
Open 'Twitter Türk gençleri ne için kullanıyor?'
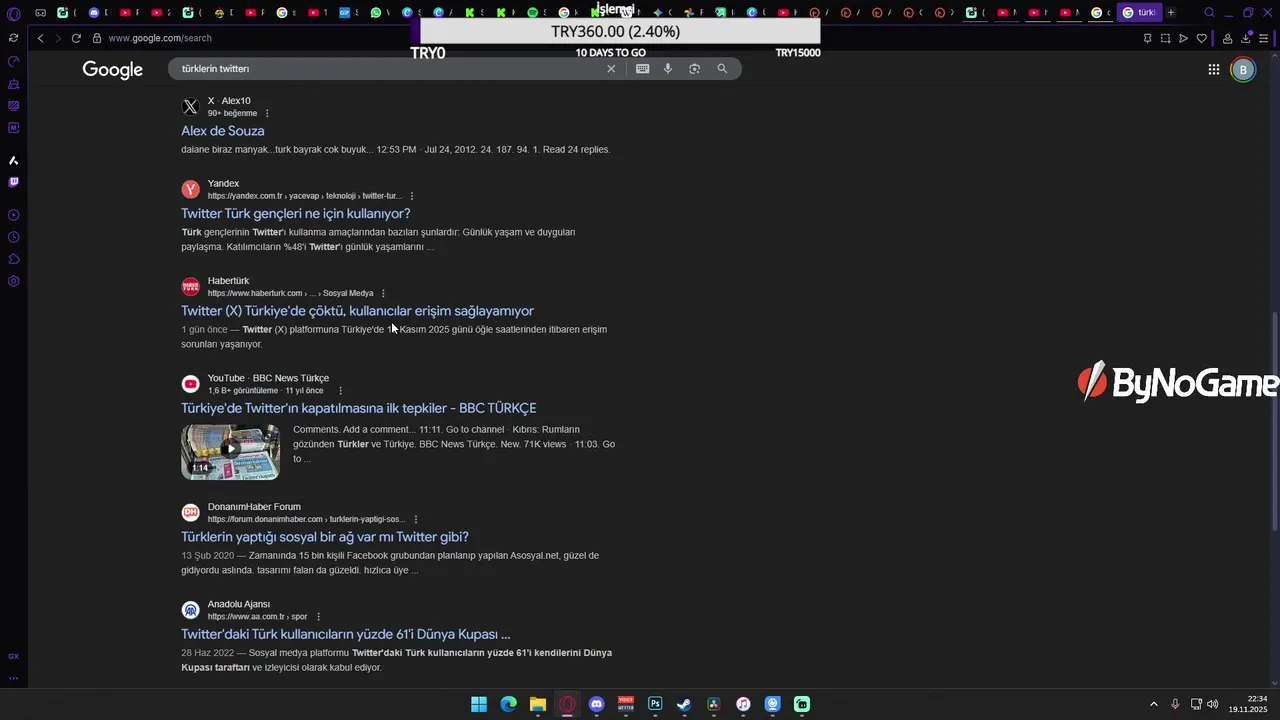pyautogui.click(x=296, y=213)
